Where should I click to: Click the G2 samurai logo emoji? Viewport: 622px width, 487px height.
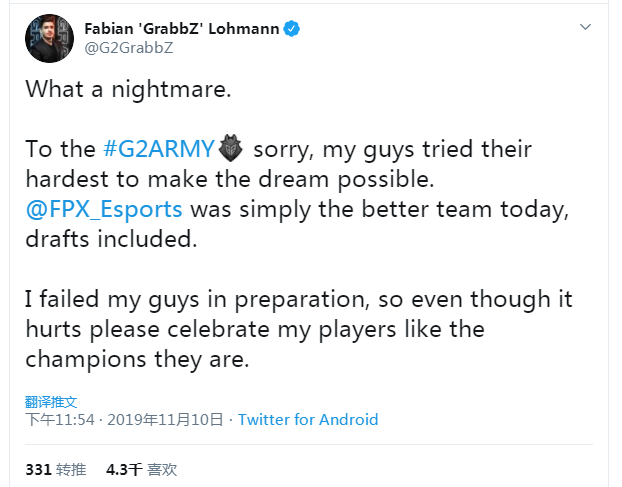230,148
